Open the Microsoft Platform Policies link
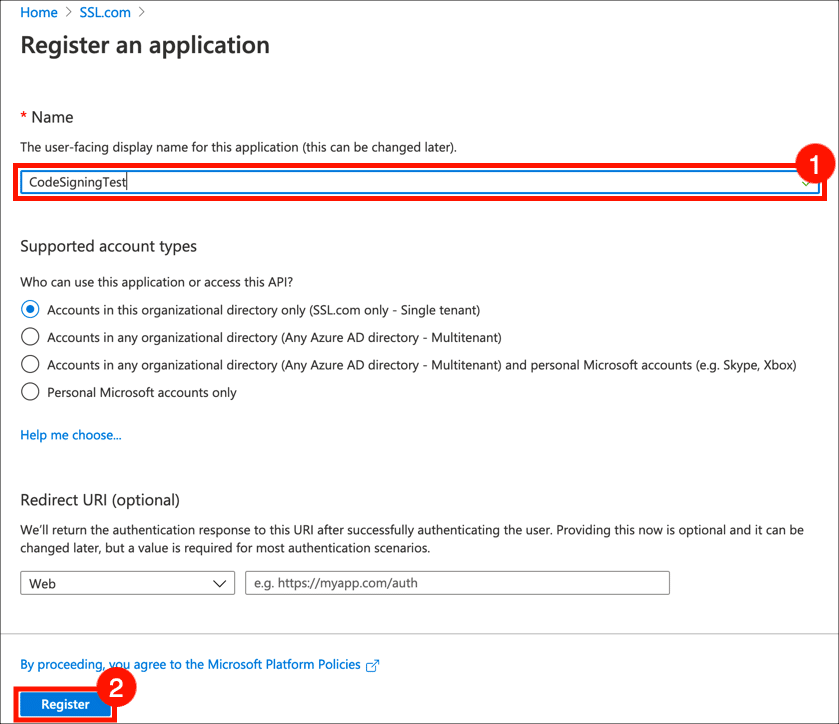Viewport: 839px width, 724px height. [191, 664]
